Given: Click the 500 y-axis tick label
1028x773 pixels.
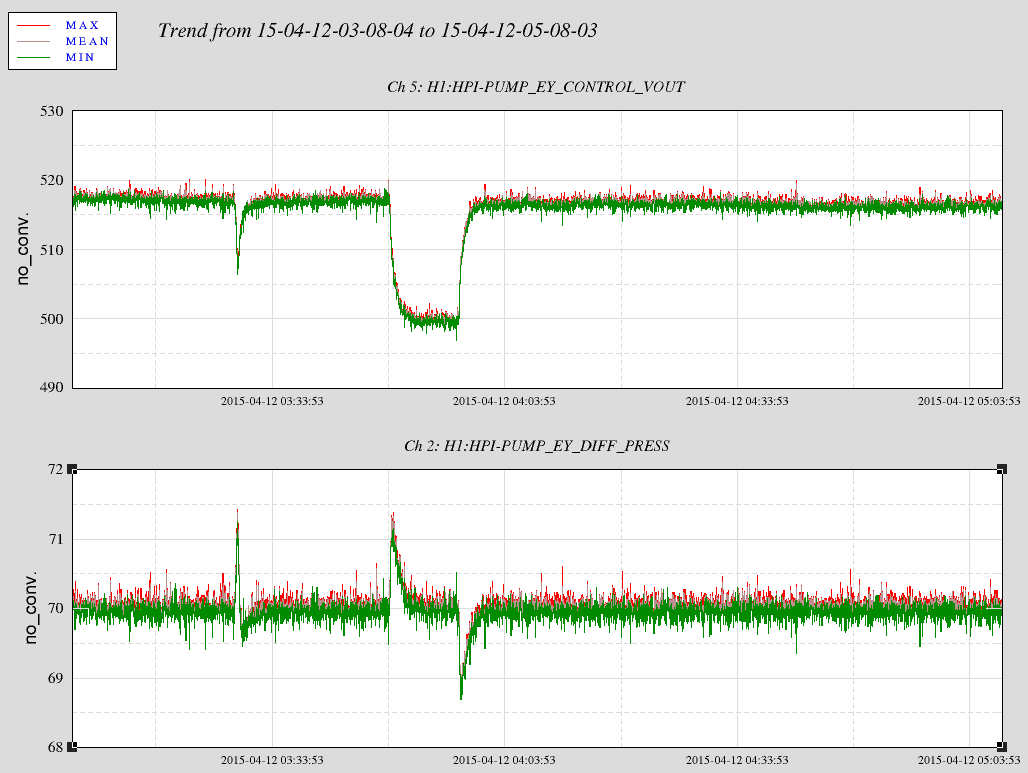Looking at the screenshot, I should click(52, 319).
